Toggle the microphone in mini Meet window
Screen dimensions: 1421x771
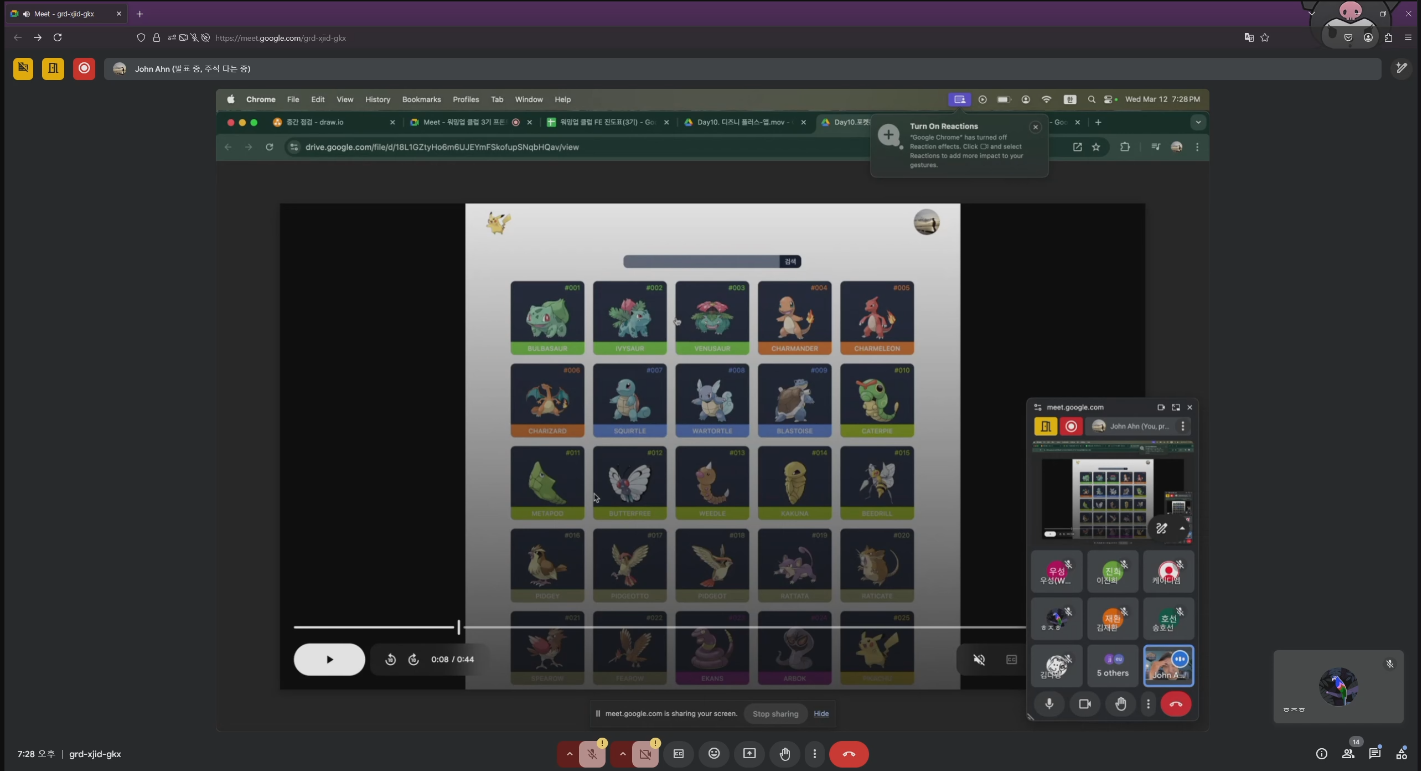(x=1049, y=704)
